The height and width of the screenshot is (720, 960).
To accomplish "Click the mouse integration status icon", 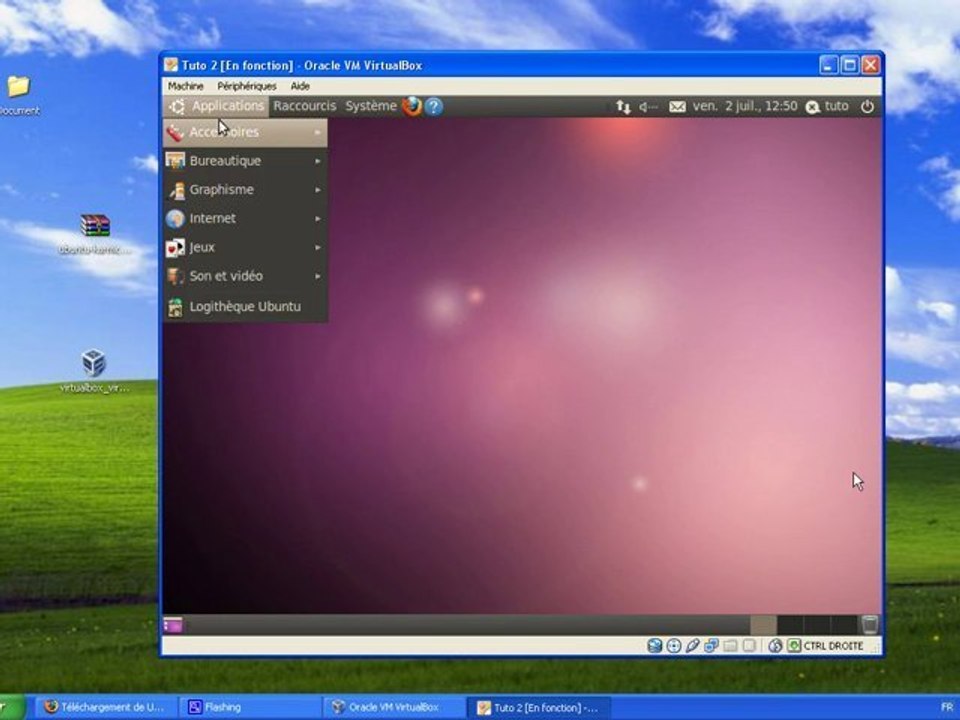I will pos(775,645).
